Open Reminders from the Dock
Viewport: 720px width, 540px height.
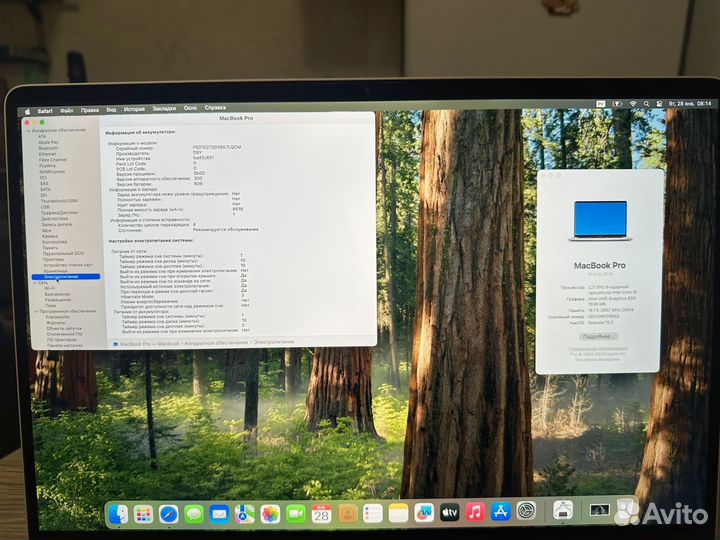point(373,513)
